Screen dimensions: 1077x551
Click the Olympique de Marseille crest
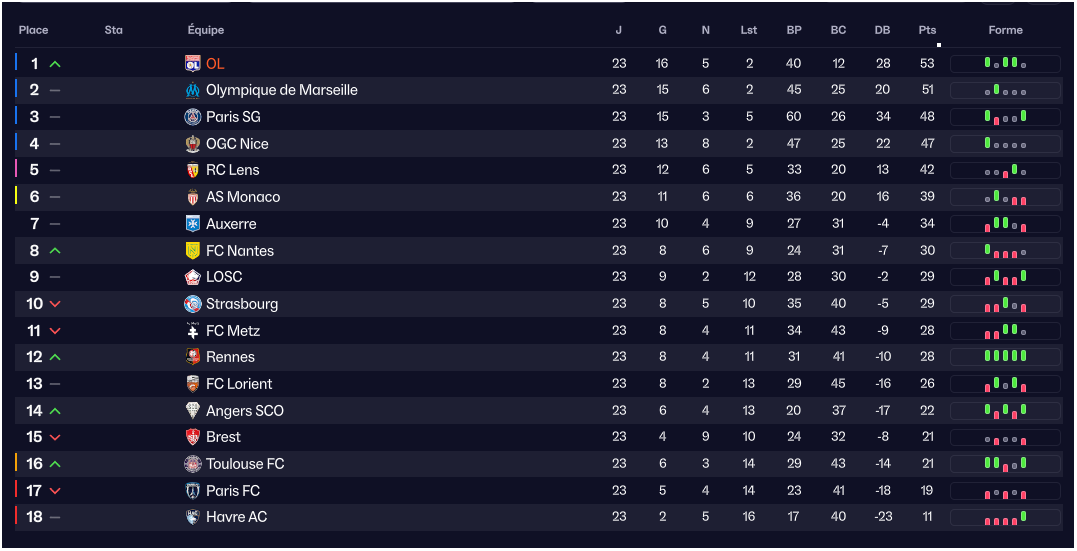coord(193,90)
